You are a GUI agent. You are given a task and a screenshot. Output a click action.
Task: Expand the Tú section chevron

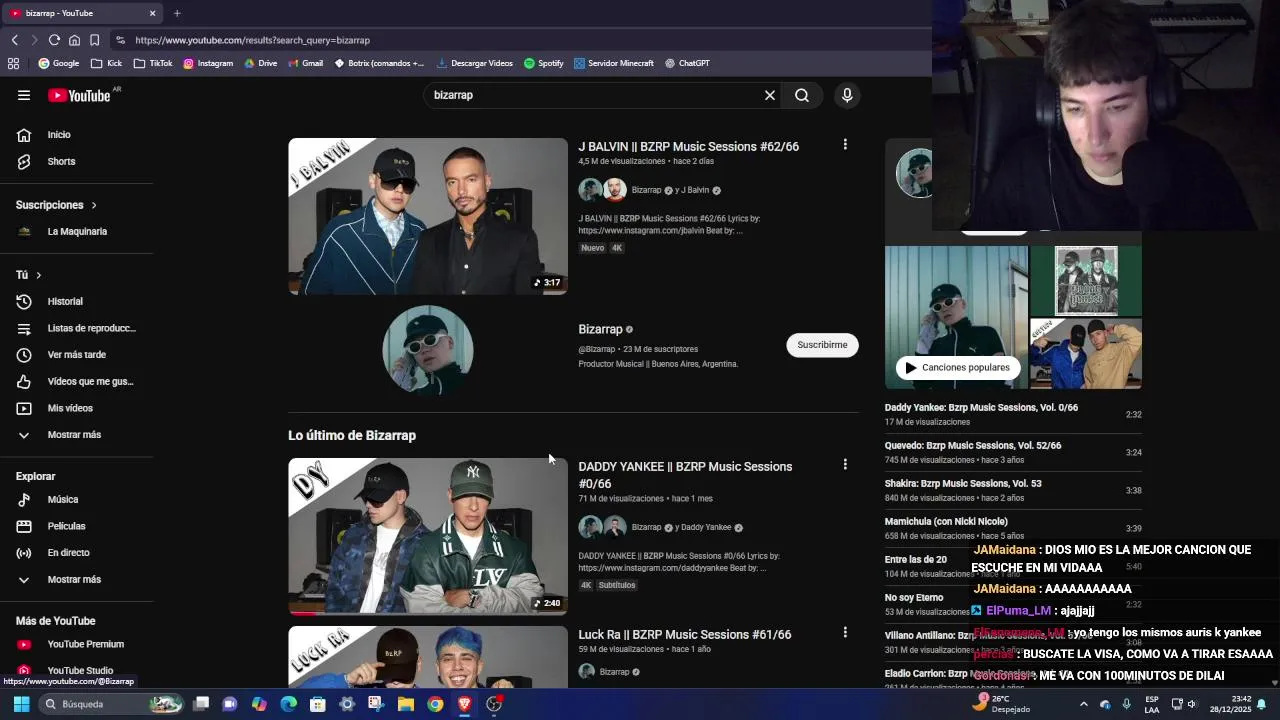(x=39, y=275)
